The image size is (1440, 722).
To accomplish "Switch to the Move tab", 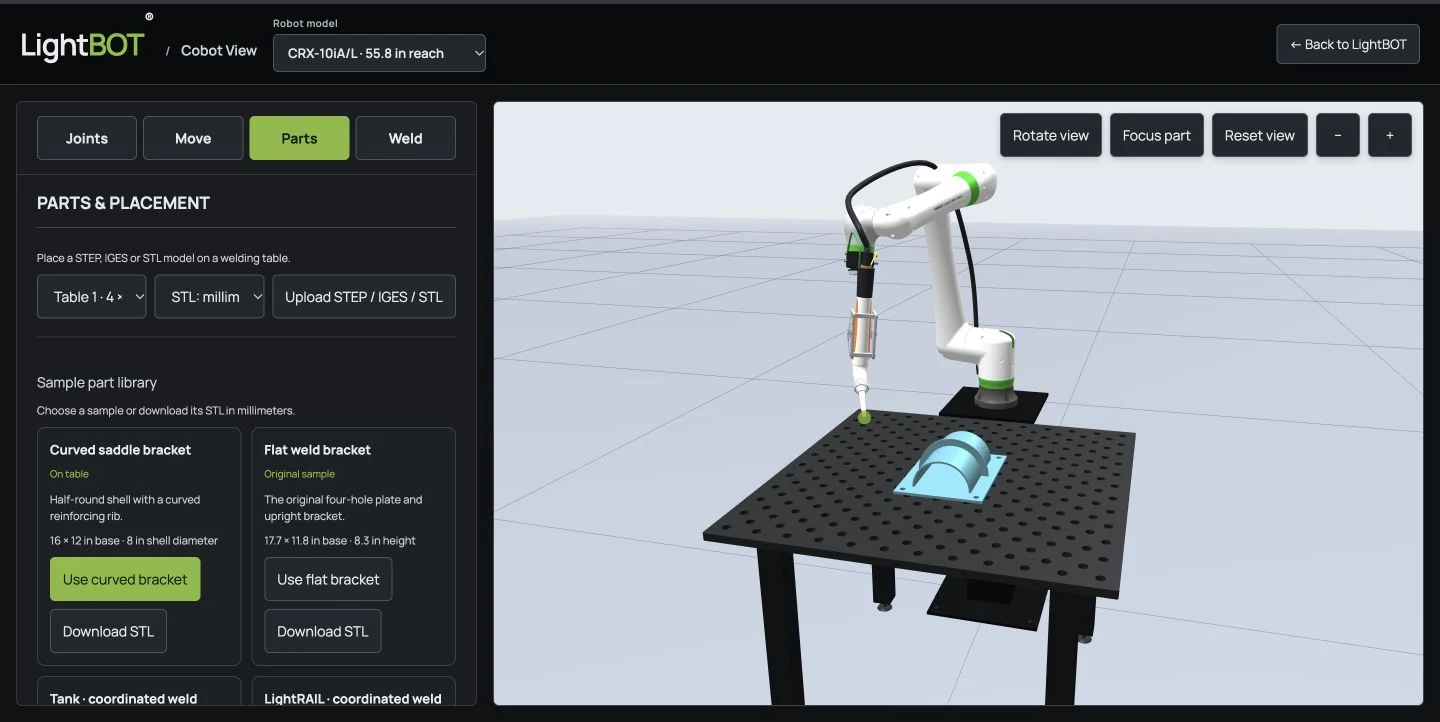I will (193, 138).
